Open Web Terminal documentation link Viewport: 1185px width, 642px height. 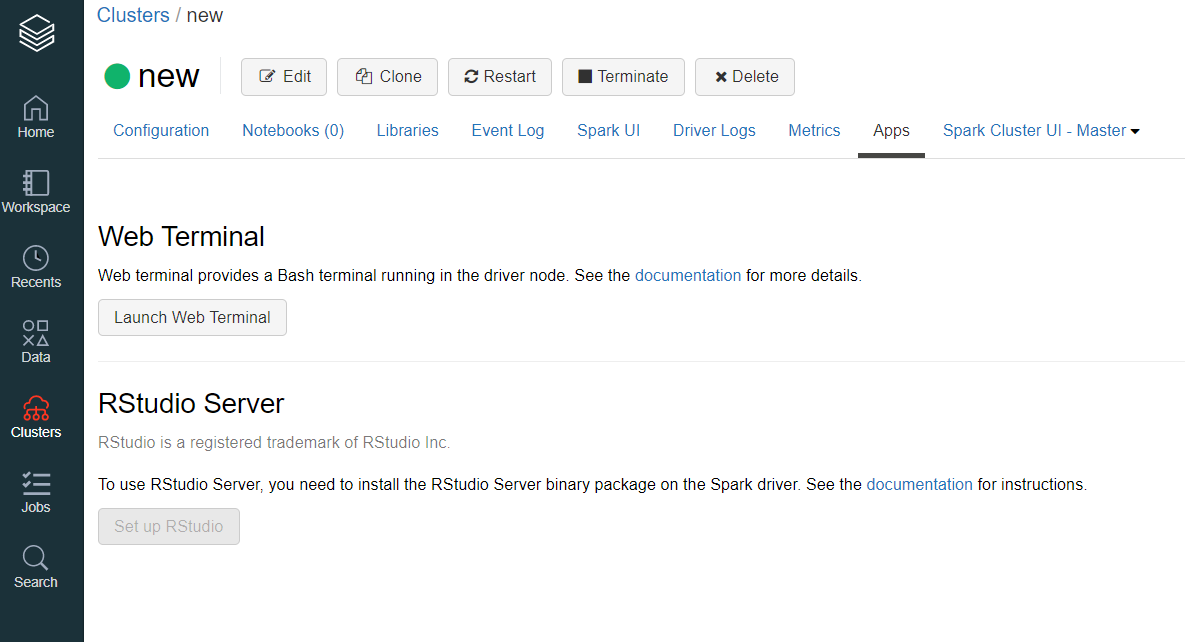[x=688, y=275]
